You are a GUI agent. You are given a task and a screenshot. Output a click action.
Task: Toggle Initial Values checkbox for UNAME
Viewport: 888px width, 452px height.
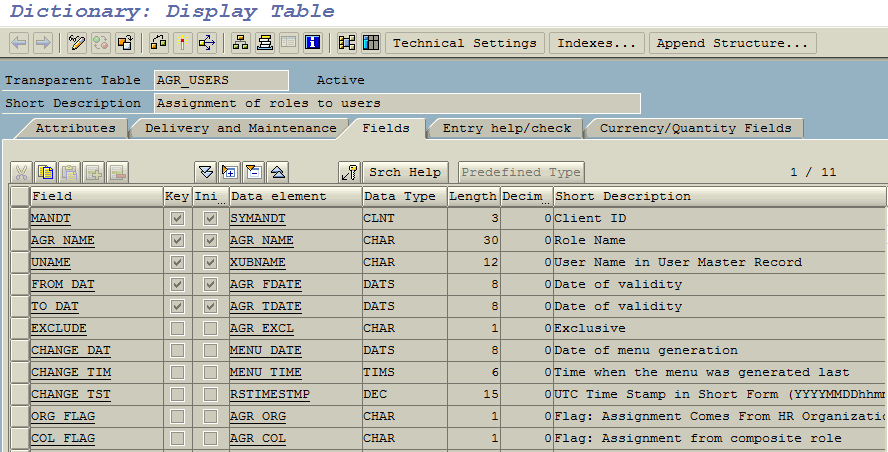point(210,262)
